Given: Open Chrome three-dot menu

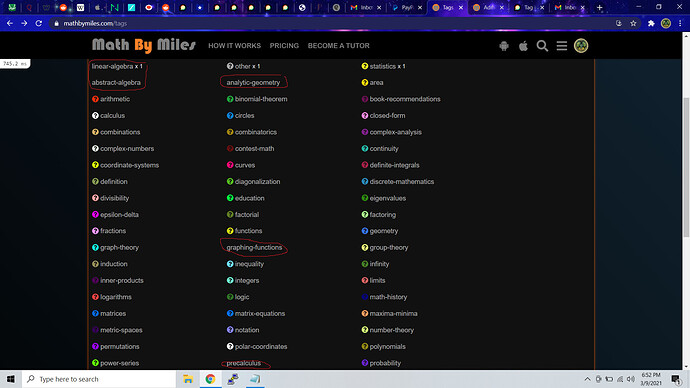Looking at the screenshot, I should pyautogui.click(x=680, y=23).
